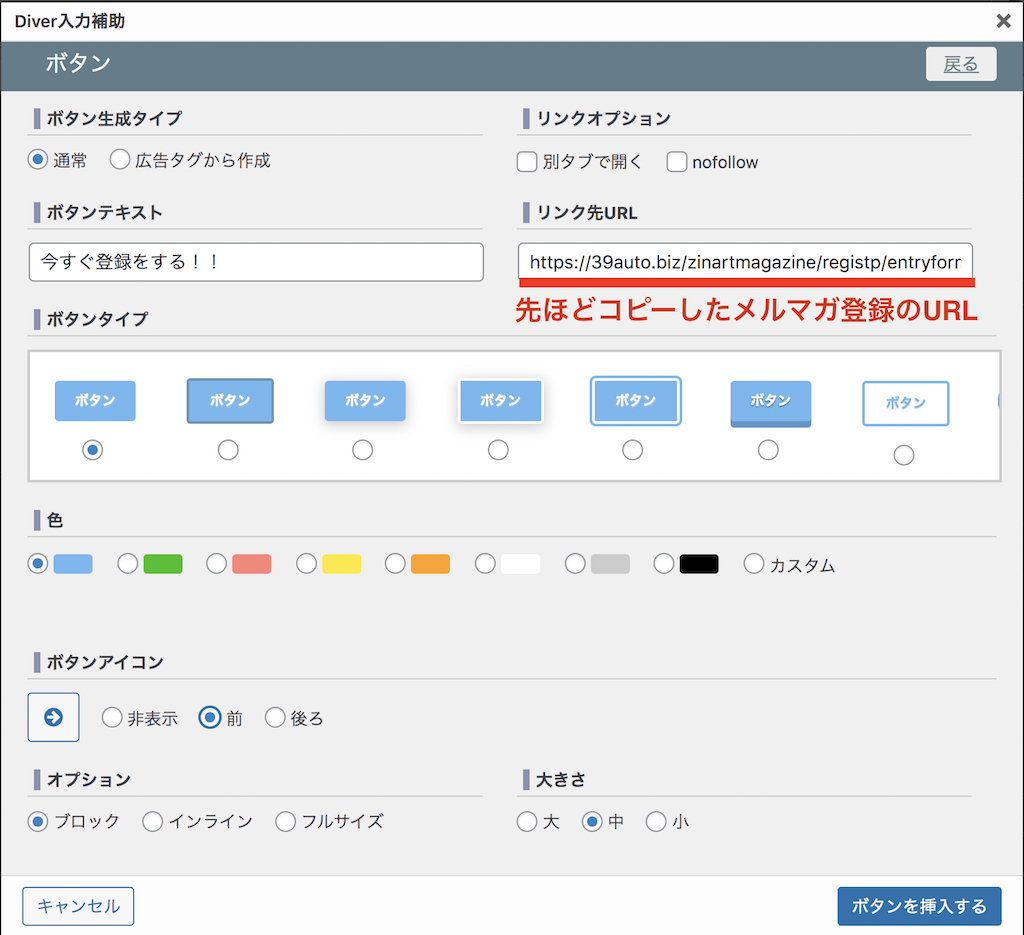
Task: Set icon position to 後ろ
Action: click(x=275, y=718)
